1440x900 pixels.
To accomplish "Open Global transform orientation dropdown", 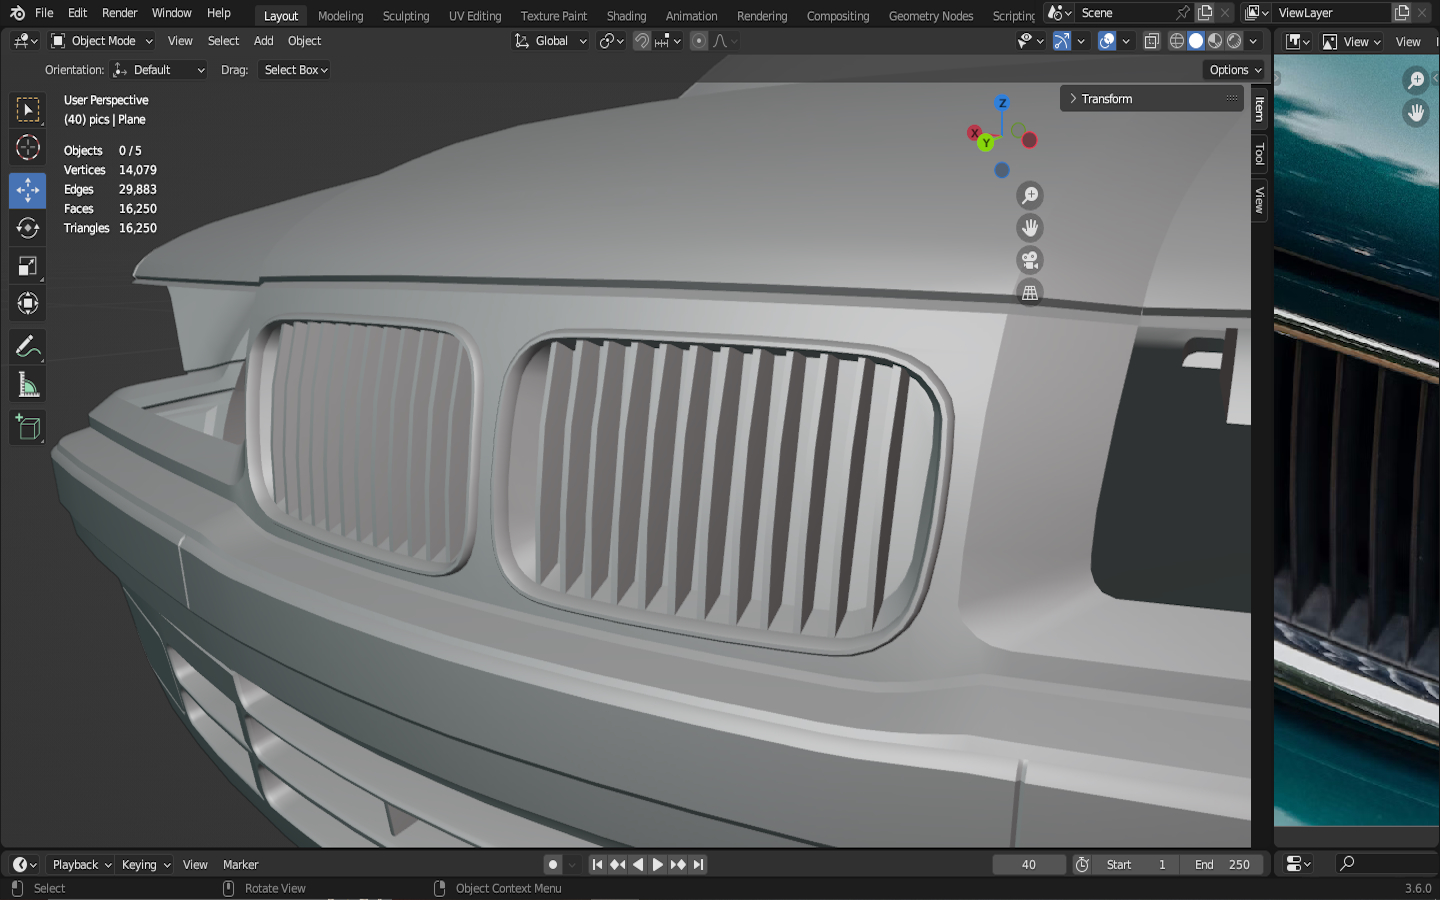I will (550, 41).
